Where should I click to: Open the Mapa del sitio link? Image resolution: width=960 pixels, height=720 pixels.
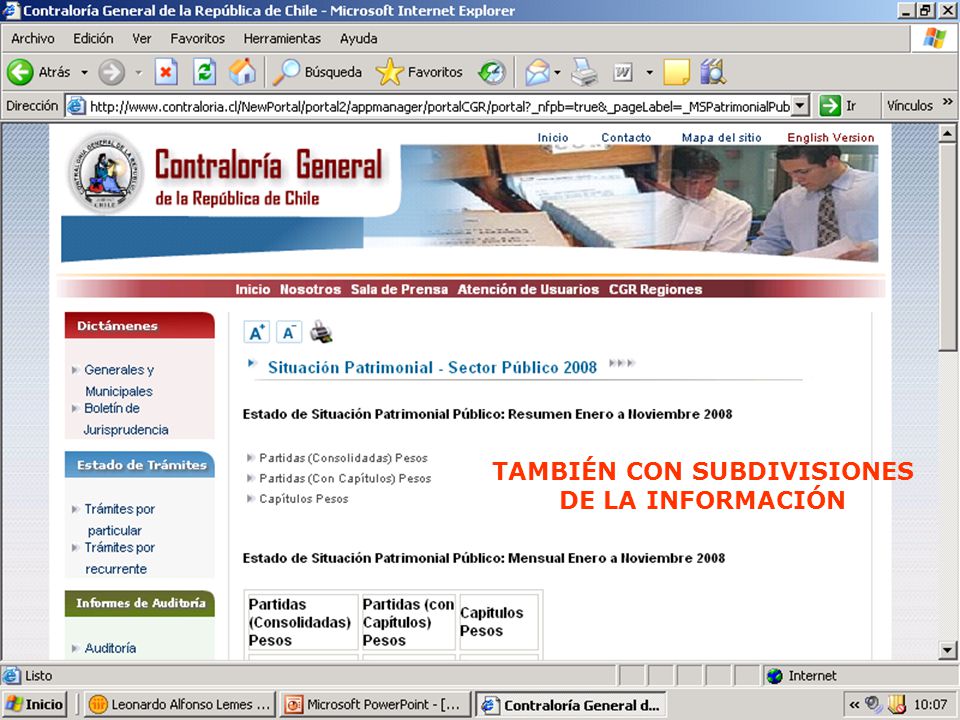pyautogui.click(x=721, y=138)
